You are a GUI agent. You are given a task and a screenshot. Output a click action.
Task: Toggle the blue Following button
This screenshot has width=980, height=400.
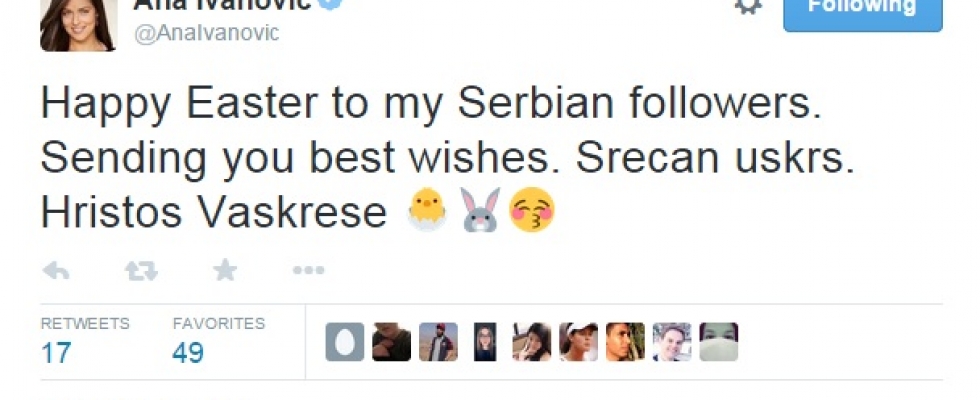862,10
